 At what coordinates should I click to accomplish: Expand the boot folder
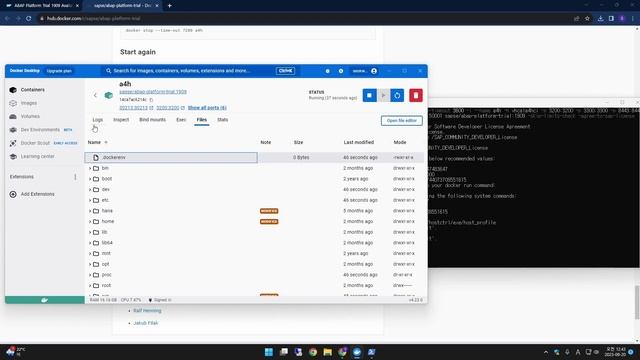coord(90,179)
